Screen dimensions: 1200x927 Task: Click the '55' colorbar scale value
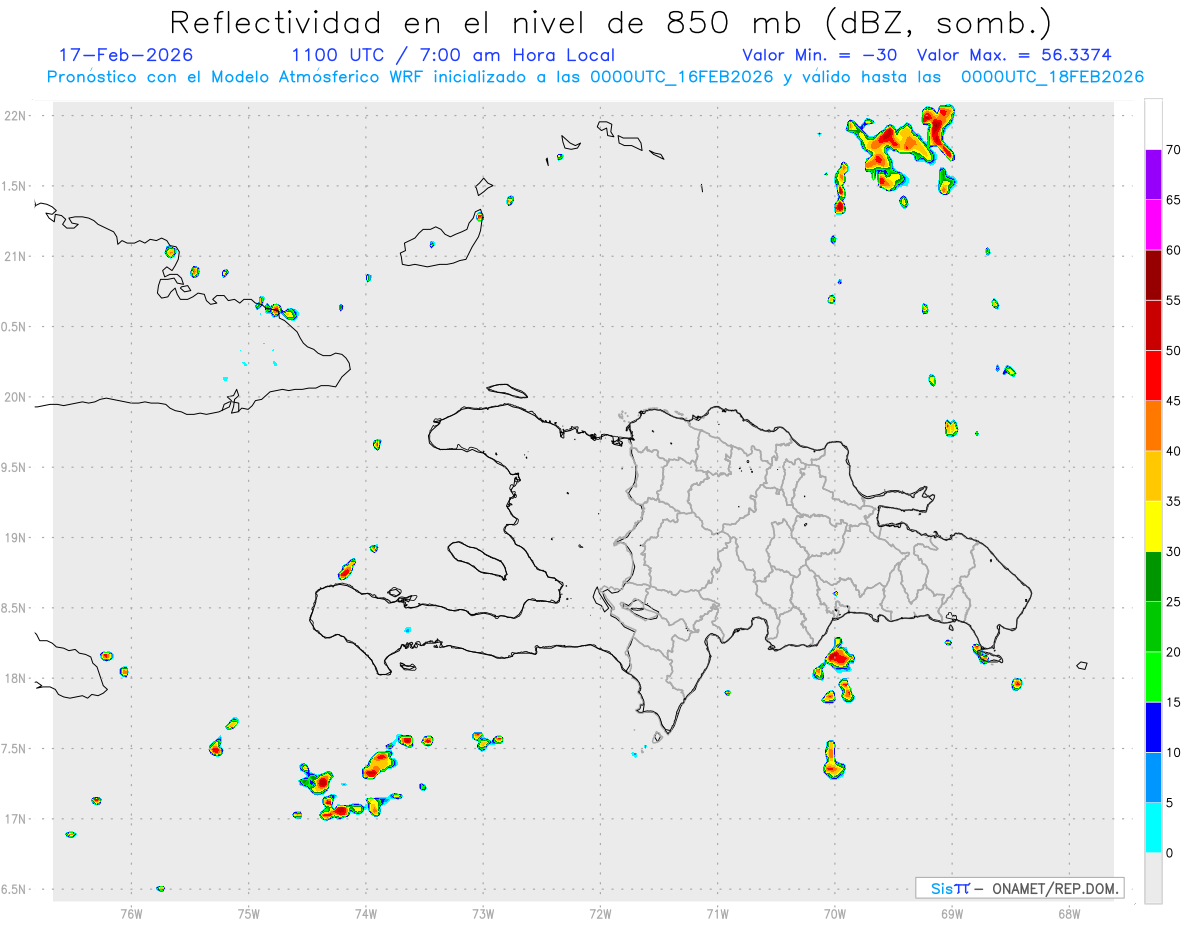pos(1174,300)
